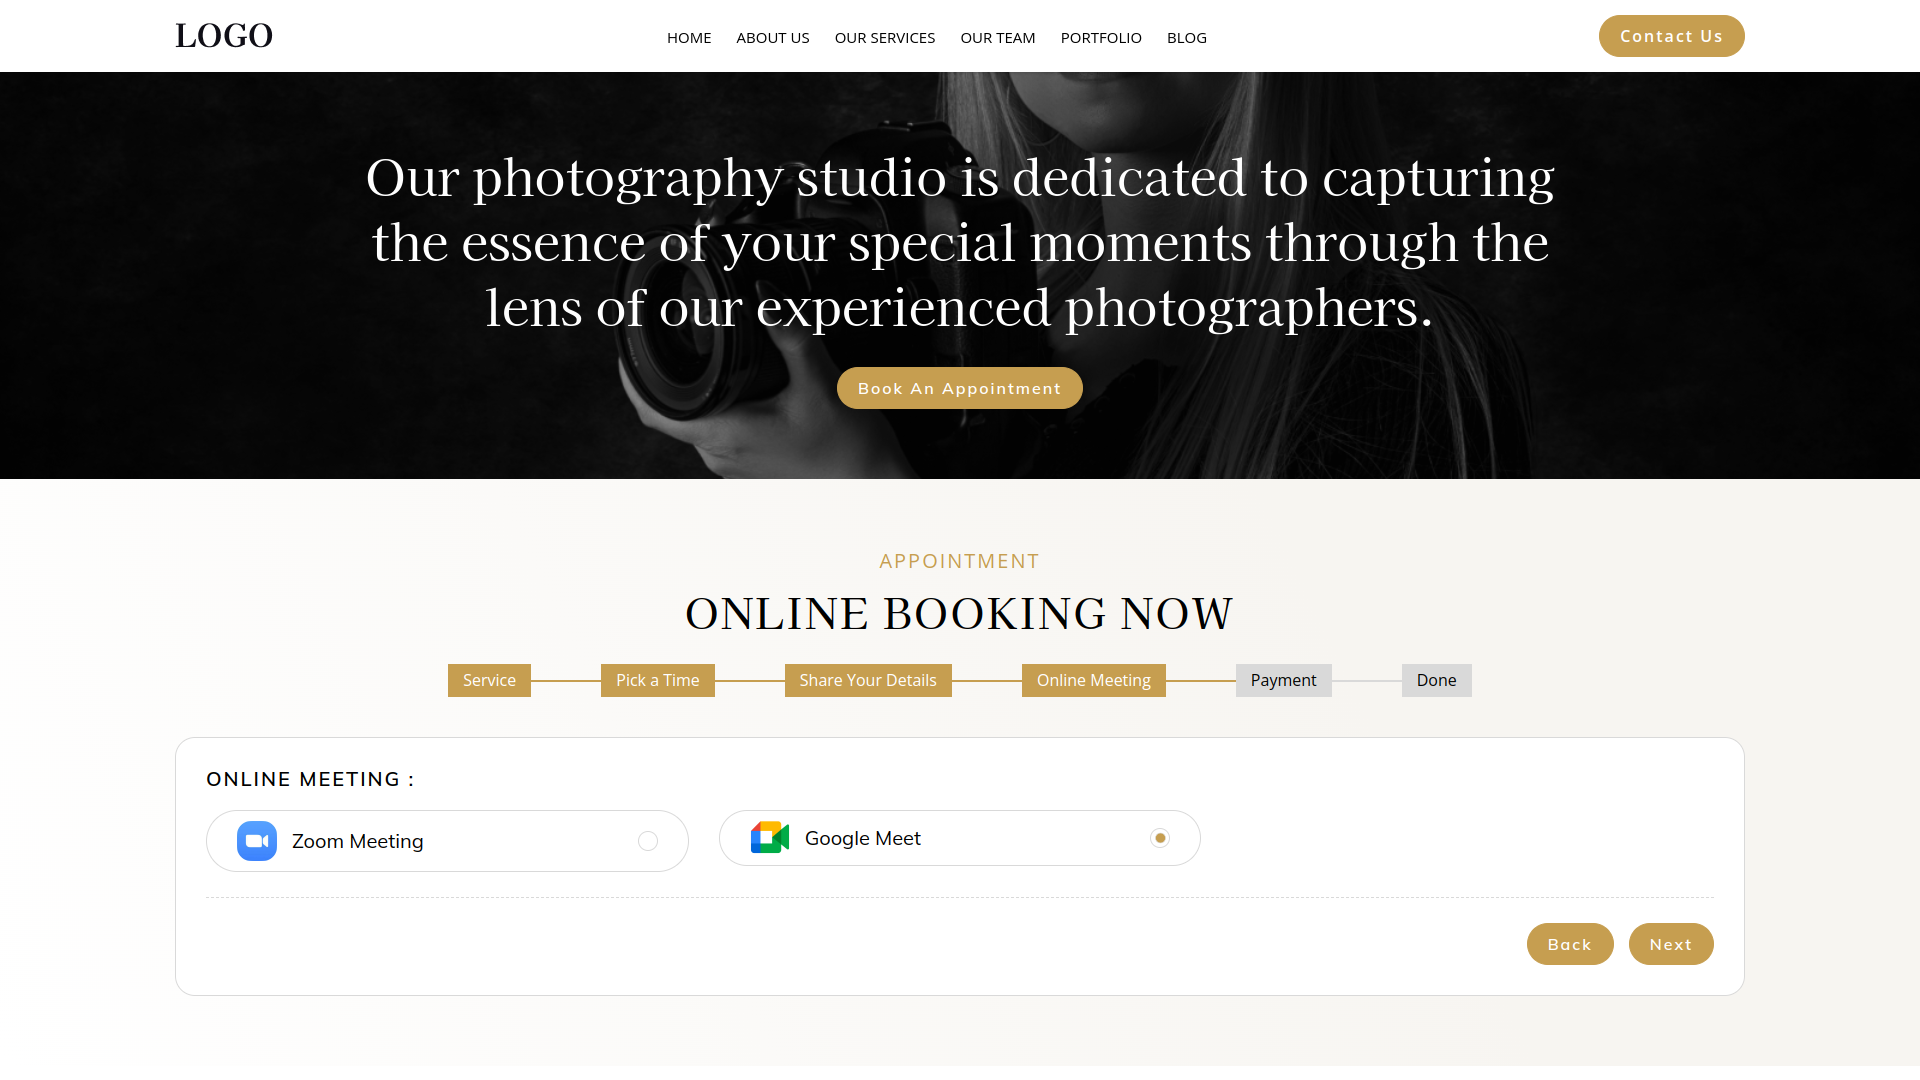
Task: Click the Google Meet logo icon
Action: [x=770, y=838]
